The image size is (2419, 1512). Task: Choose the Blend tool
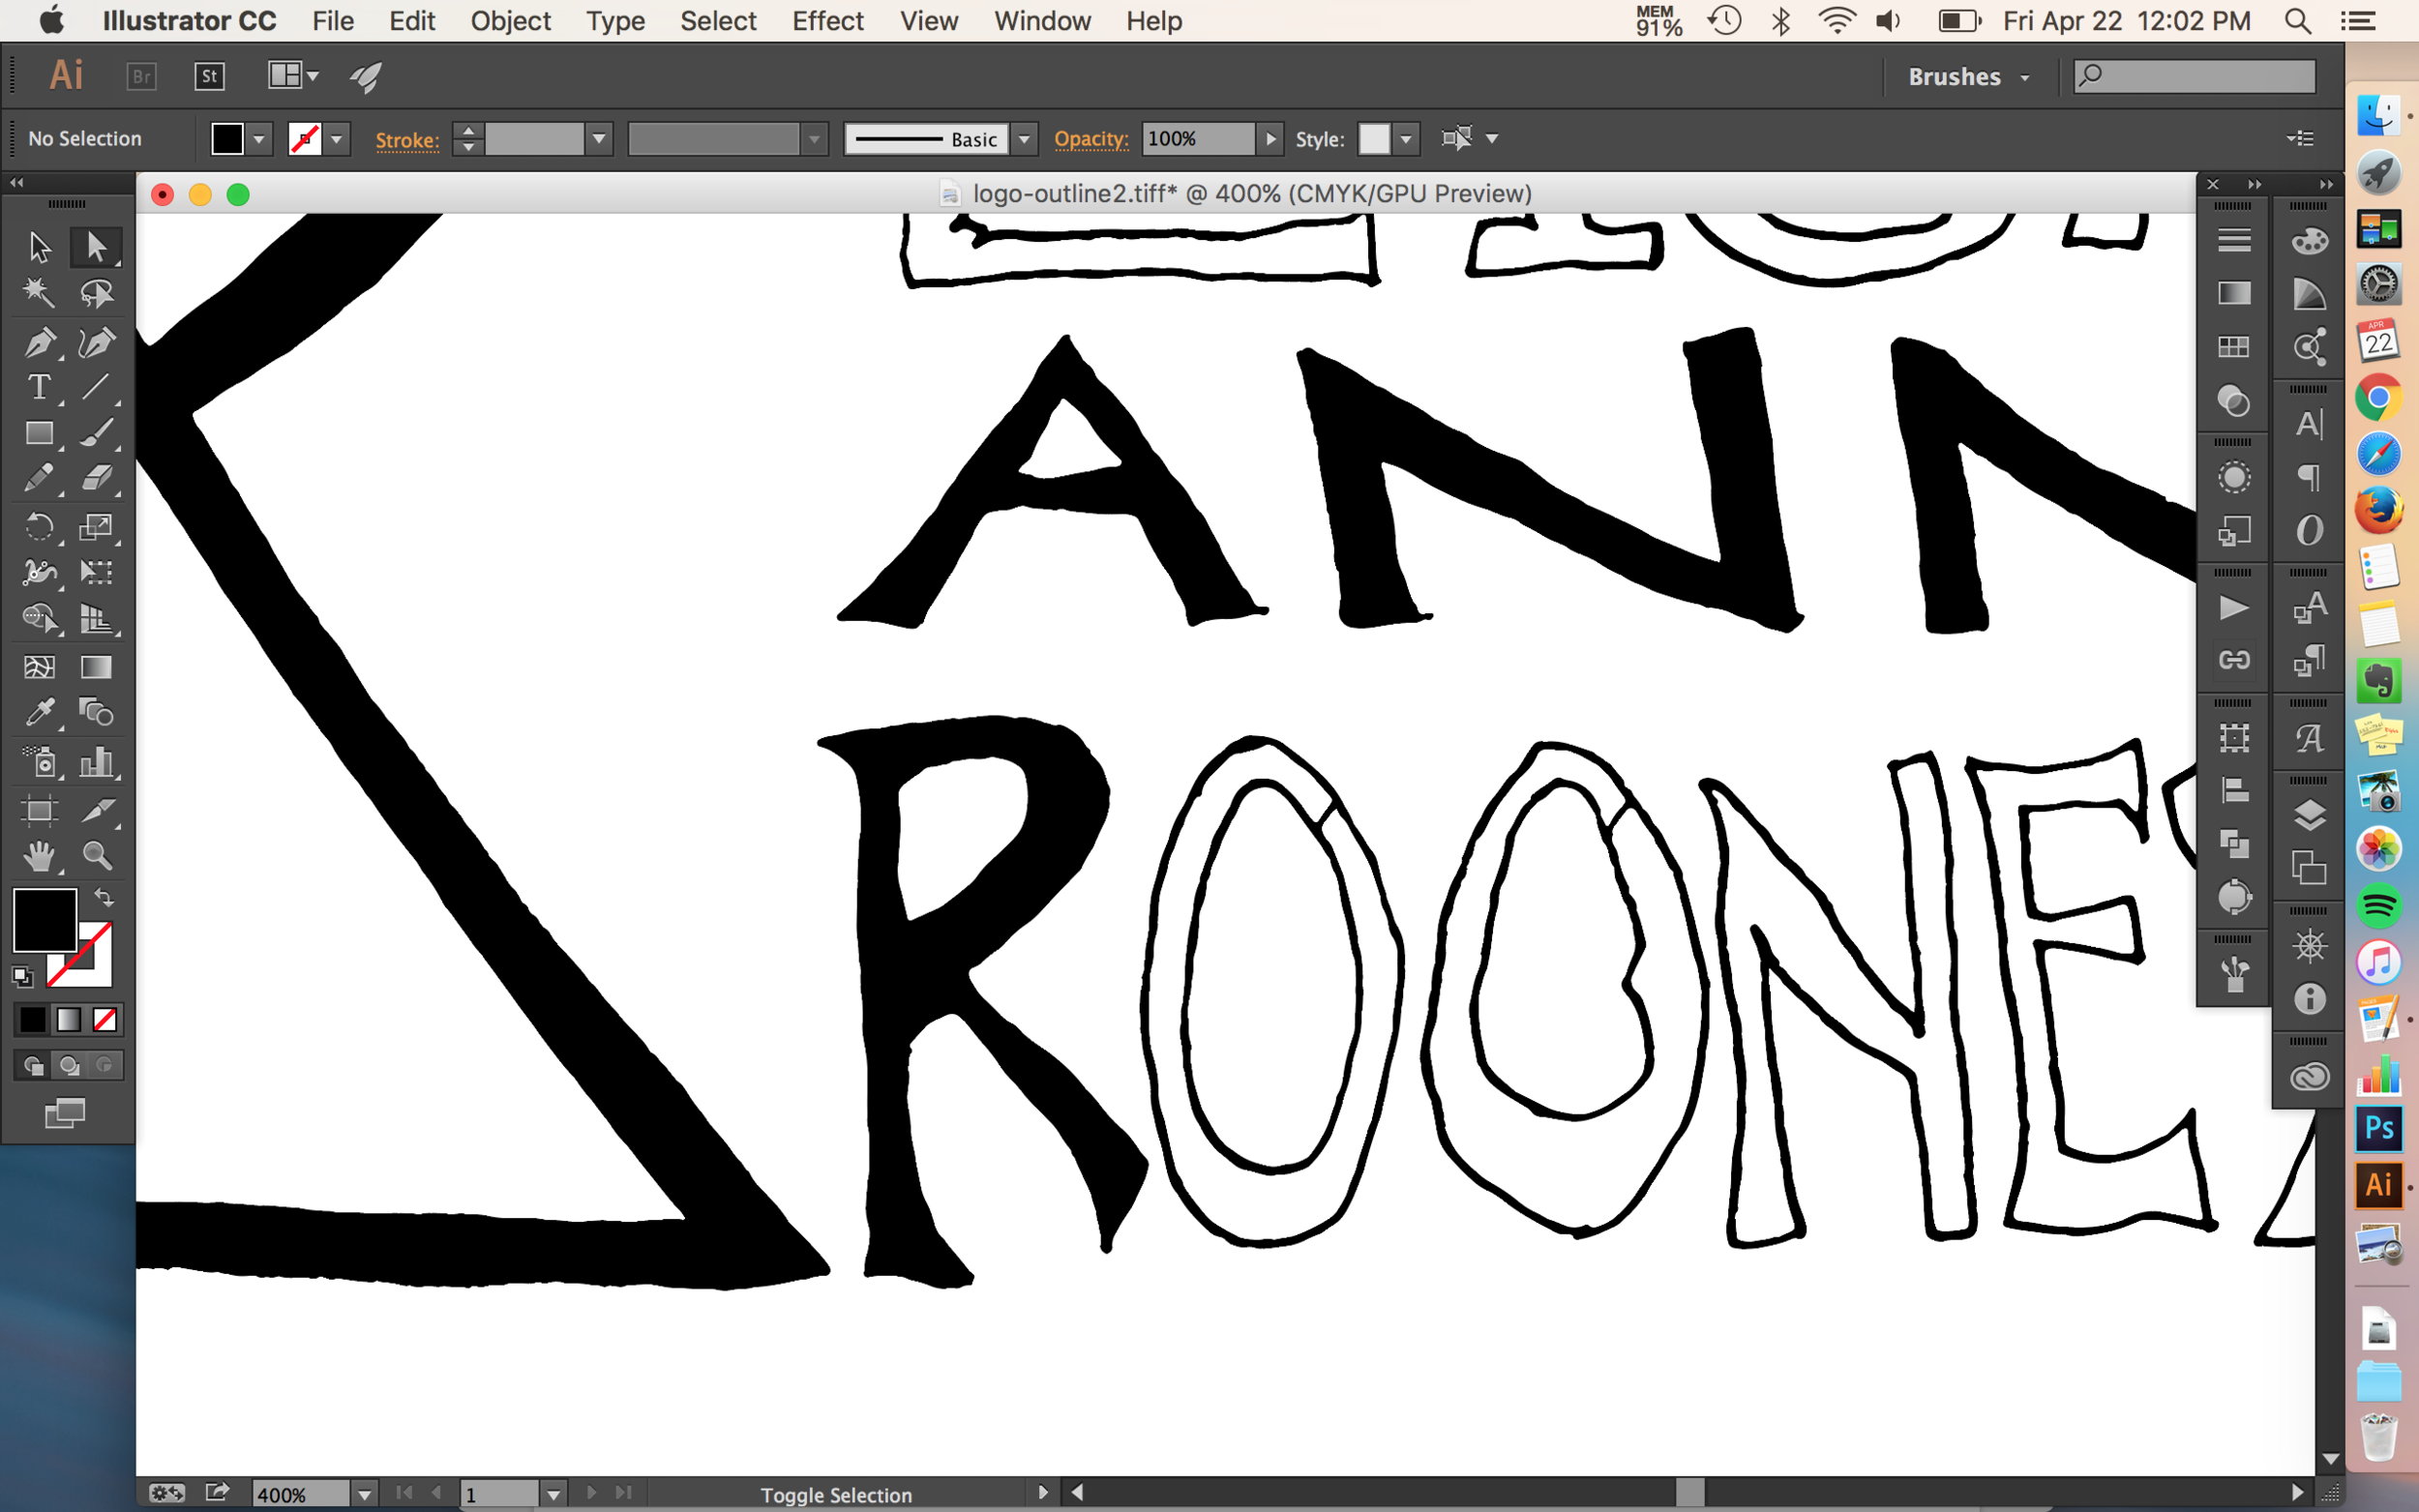(x=96, y=713)
